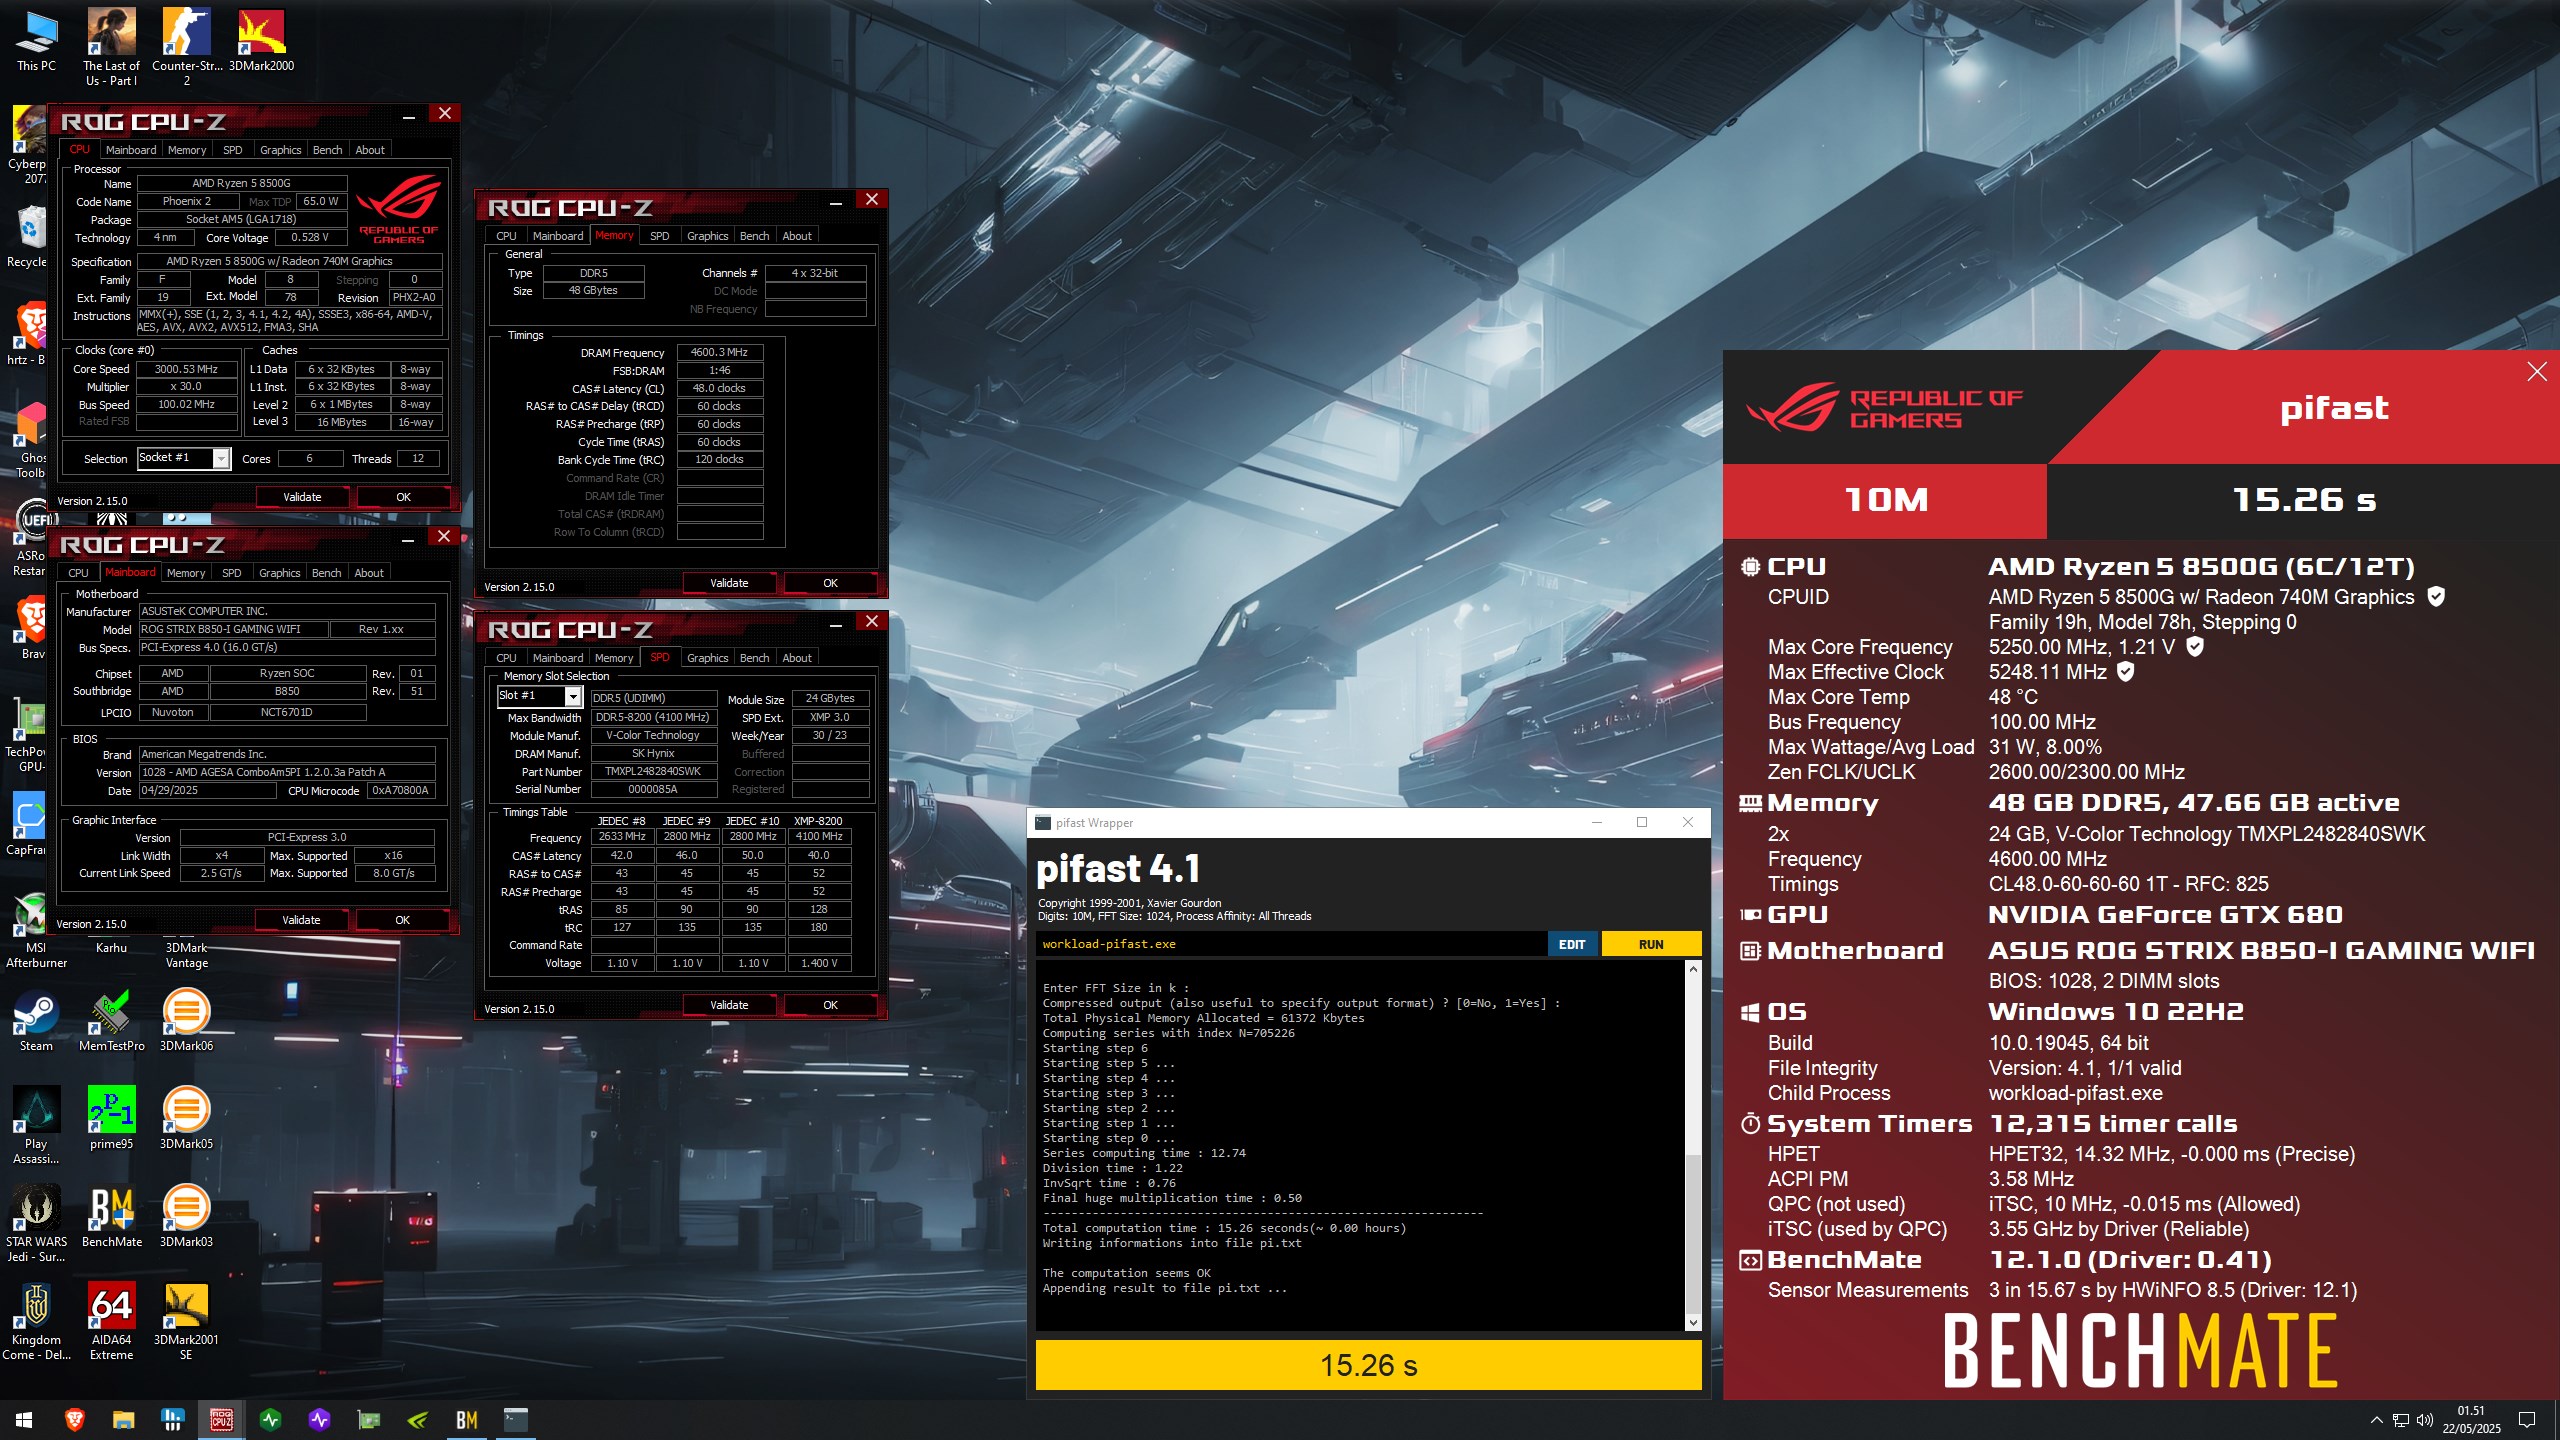This screenshot has height=1440, width=2560.
Task: Click OK in CPU-Z SPD window
Action: click(830, 1005)
